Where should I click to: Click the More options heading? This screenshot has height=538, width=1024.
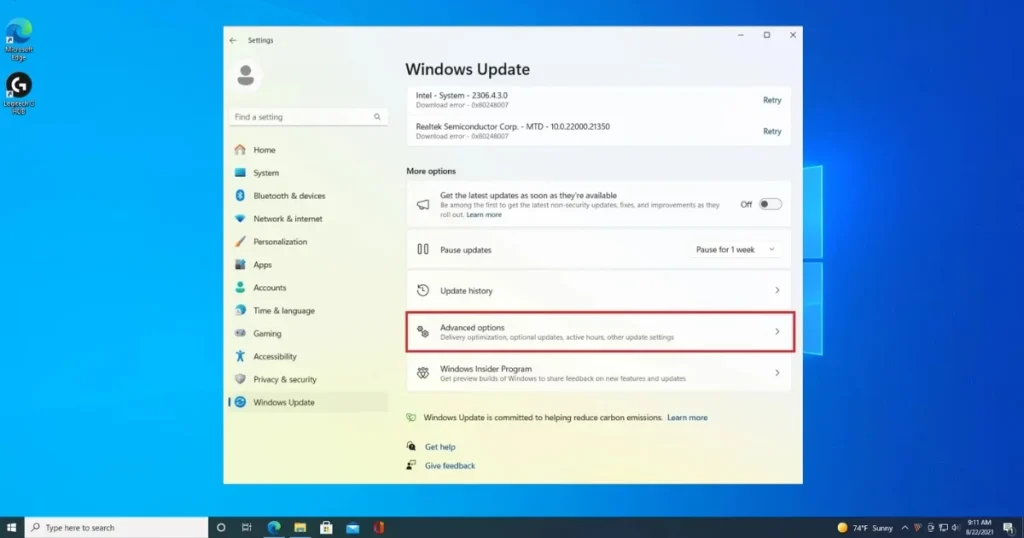click(431, 171)
